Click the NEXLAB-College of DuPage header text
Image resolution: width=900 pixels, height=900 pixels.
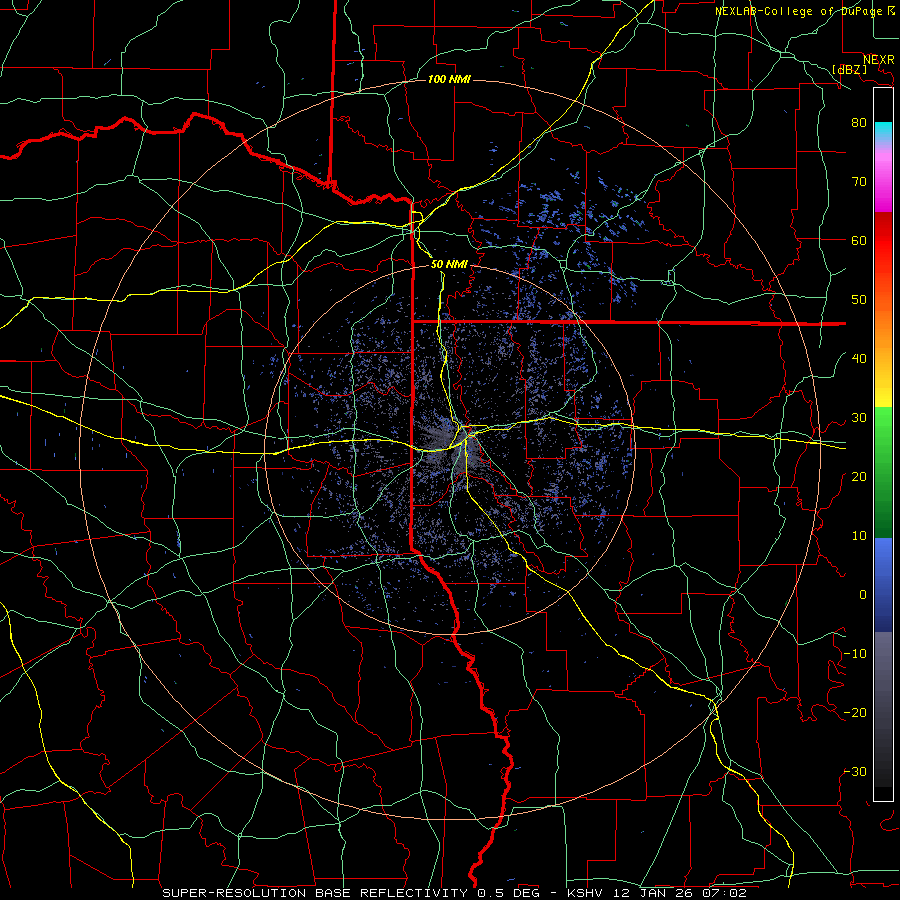tap(798, 11)
